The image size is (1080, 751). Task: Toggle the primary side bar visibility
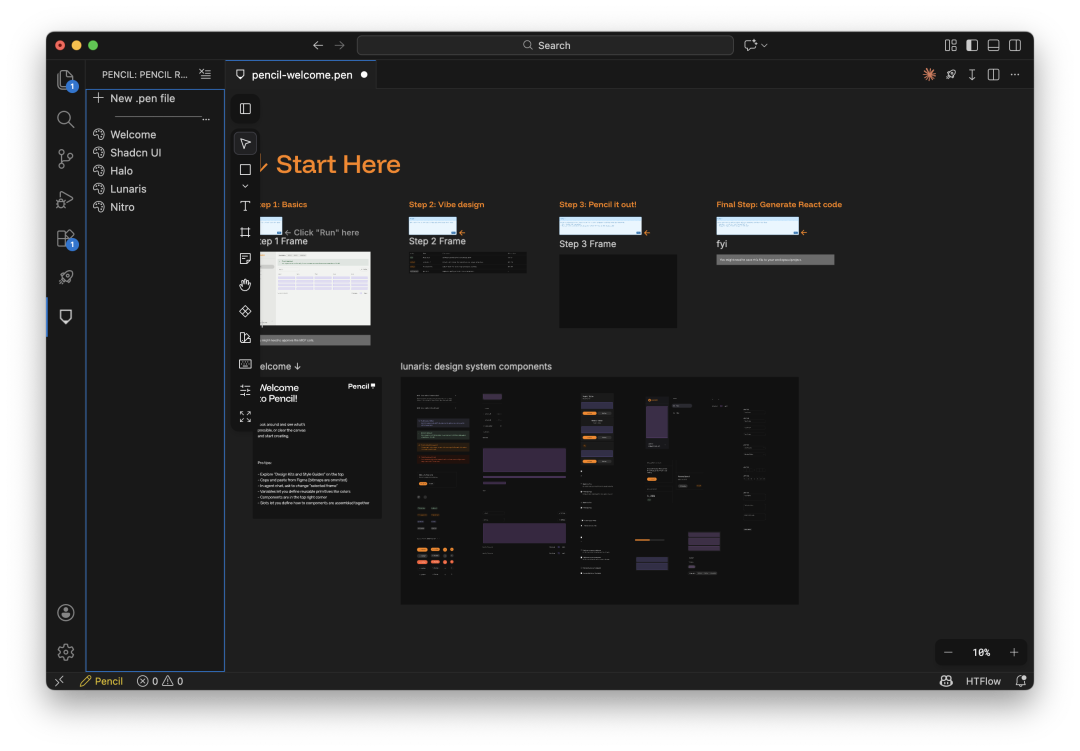972,45
